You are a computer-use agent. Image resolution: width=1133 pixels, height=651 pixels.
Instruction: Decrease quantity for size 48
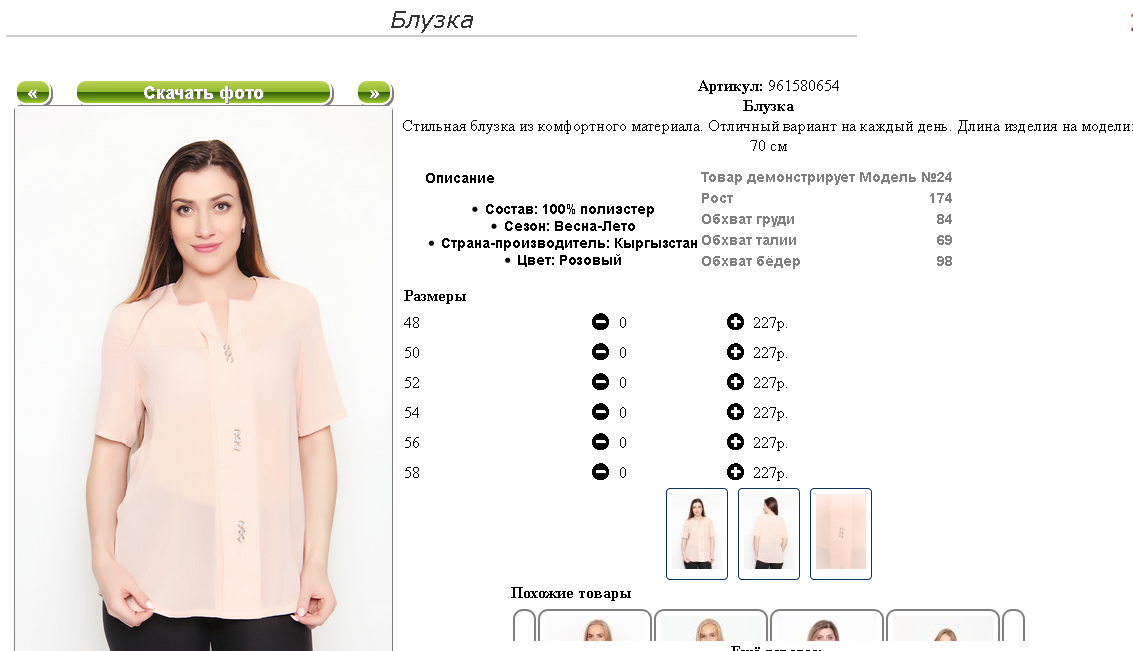pyautogui.click(x=600, y=322)
